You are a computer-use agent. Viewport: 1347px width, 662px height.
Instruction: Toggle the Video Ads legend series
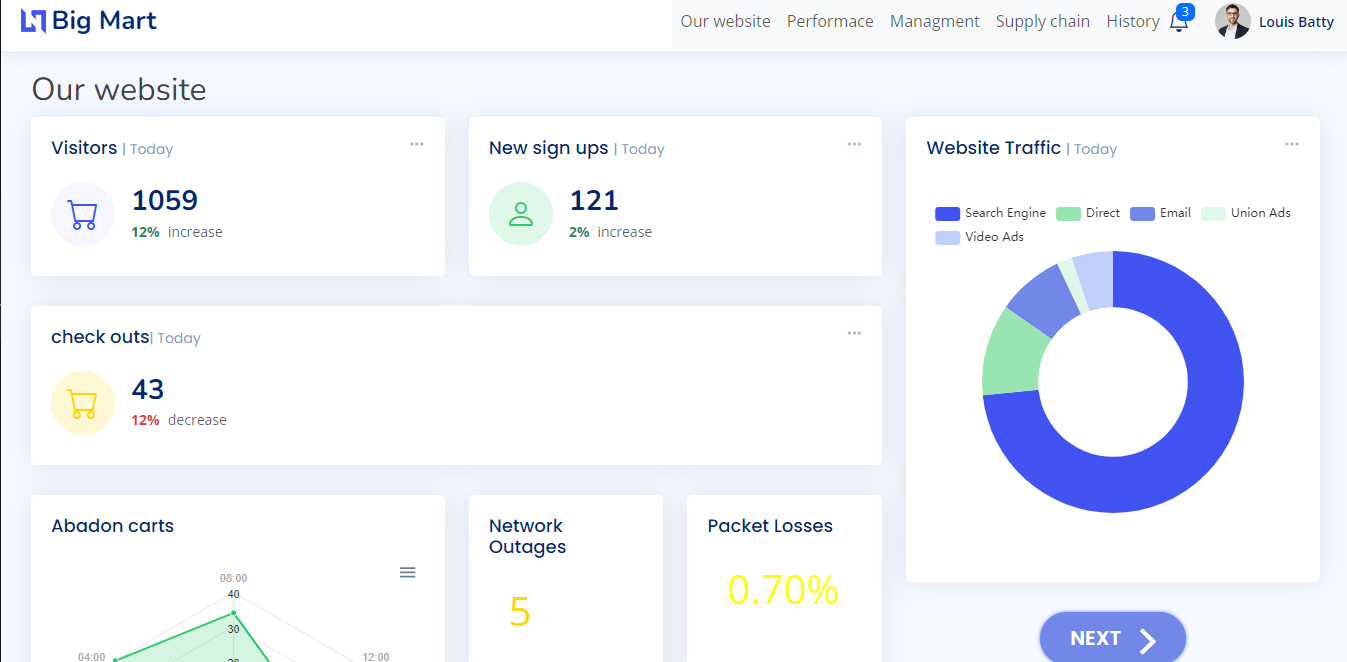[979, 237]
